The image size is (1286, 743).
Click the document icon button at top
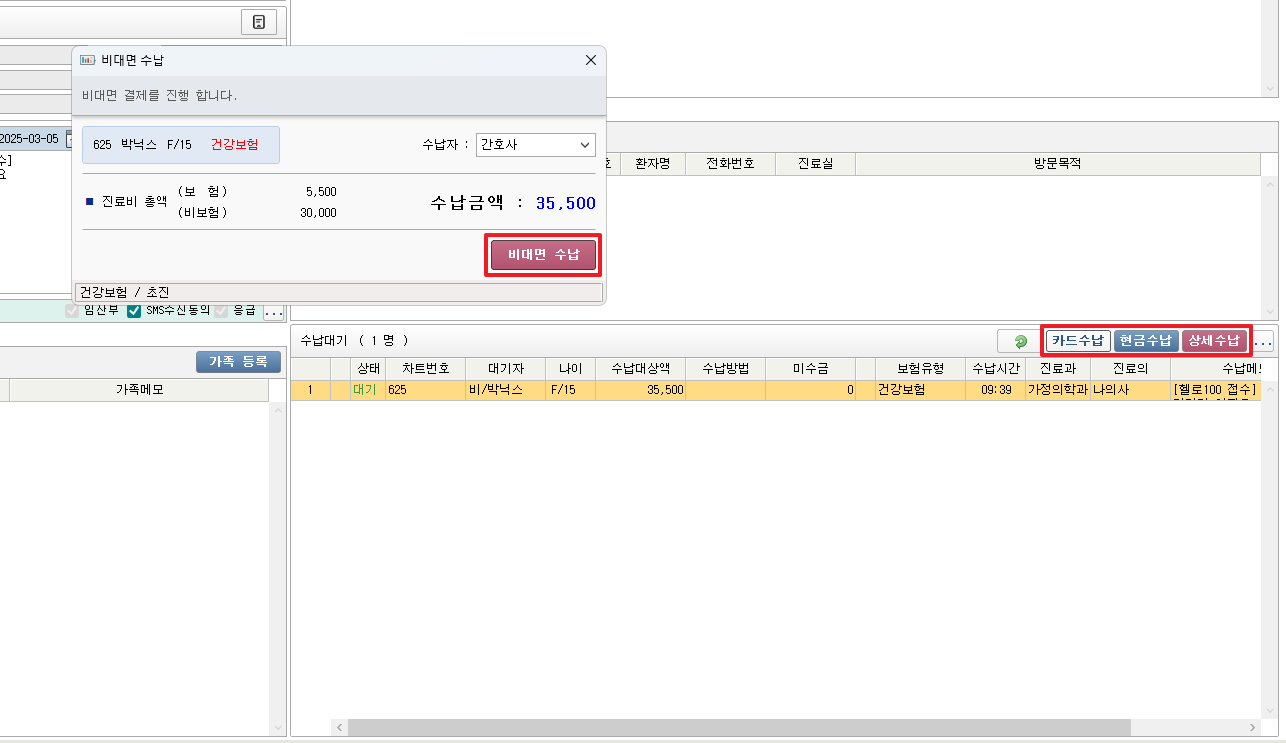259,22
